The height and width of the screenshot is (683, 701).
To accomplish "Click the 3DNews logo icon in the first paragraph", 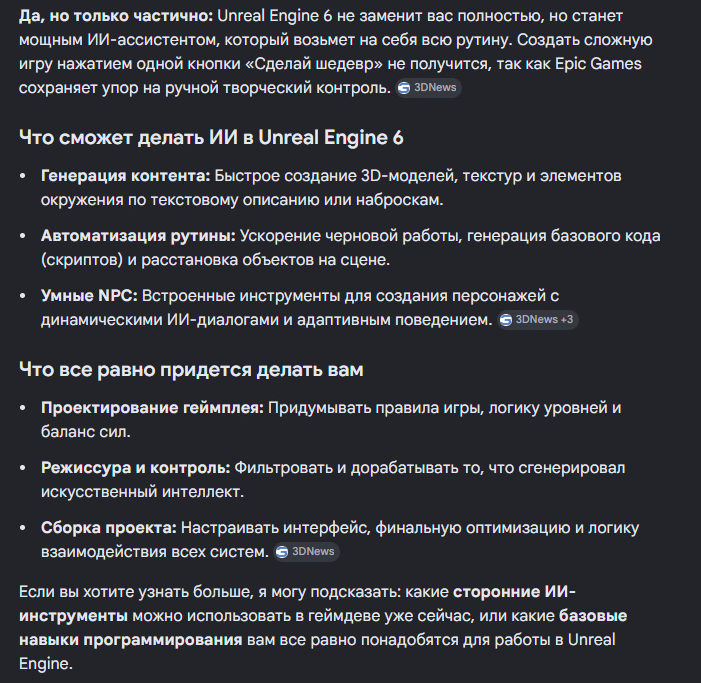I will (x=404, y=88).
